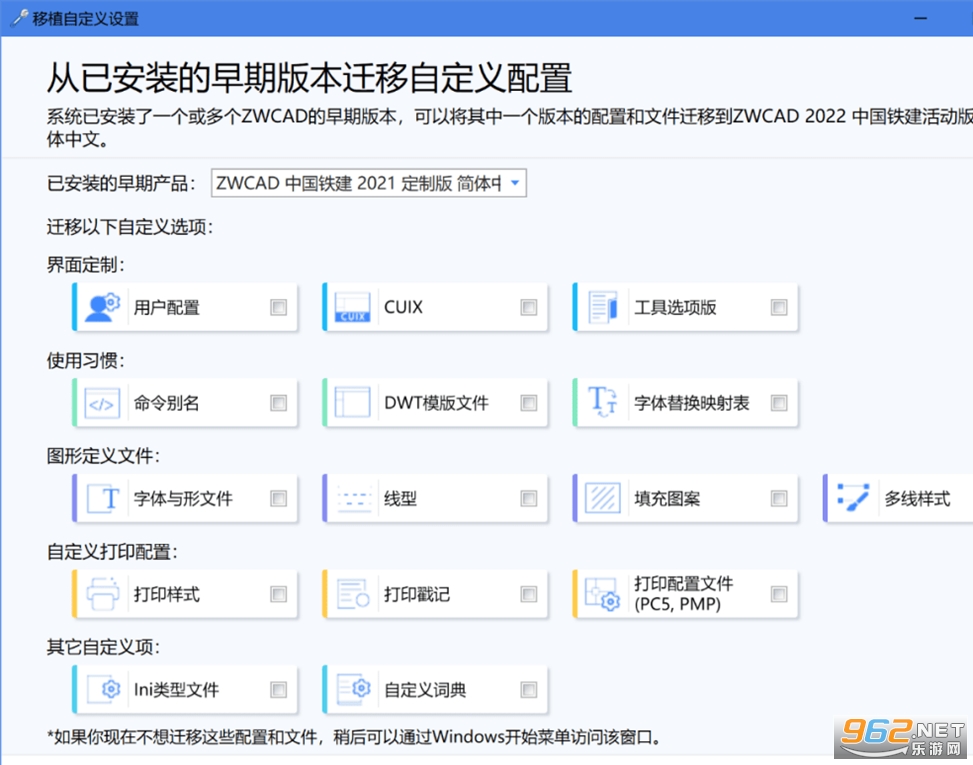Tick the 工具选项版 checkbox
973x765 pixels.
(x=779, y=307)
